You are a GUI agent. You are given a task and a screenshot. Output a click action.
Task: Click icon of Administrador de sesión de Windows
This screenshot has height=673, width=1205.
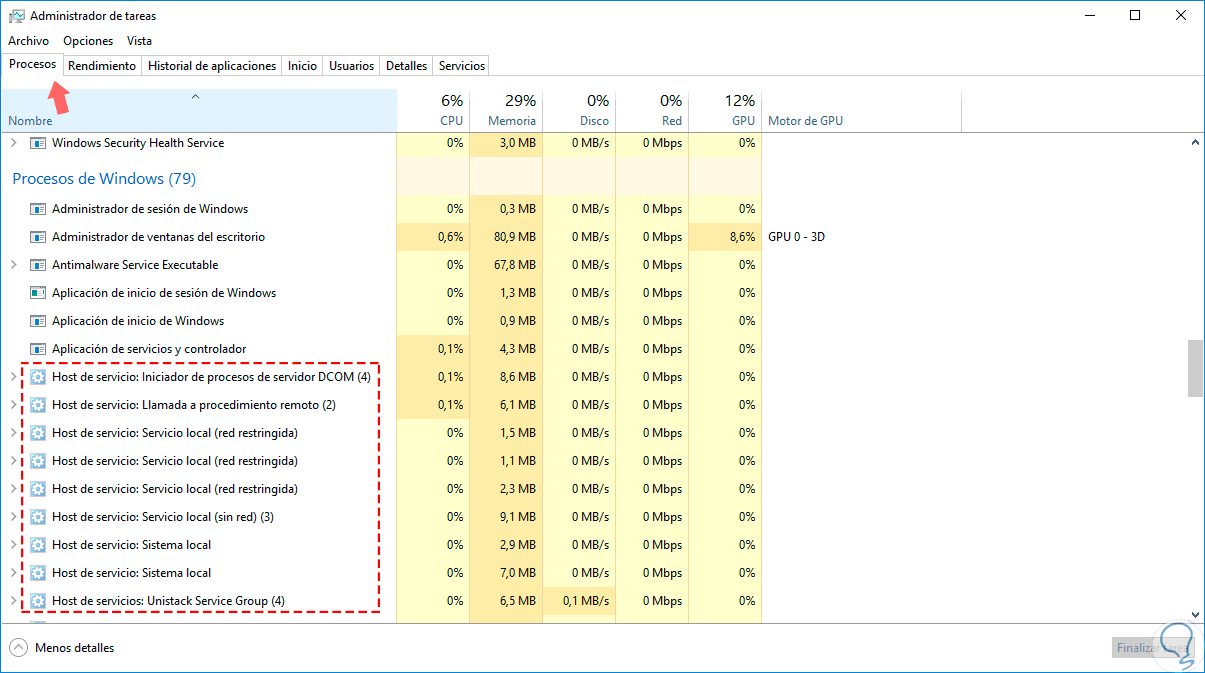pyautogui.click(x=38, y=209)
